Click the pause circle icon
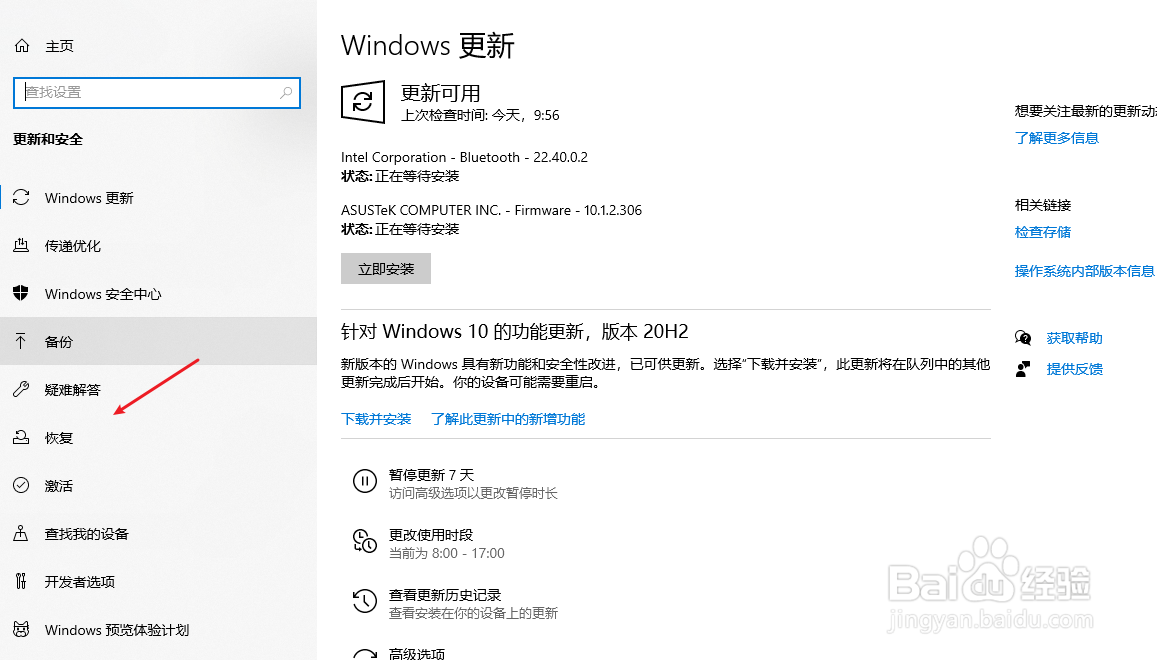Image resolution: width=1157 pixels, height=660 pixels. point(365,481)
